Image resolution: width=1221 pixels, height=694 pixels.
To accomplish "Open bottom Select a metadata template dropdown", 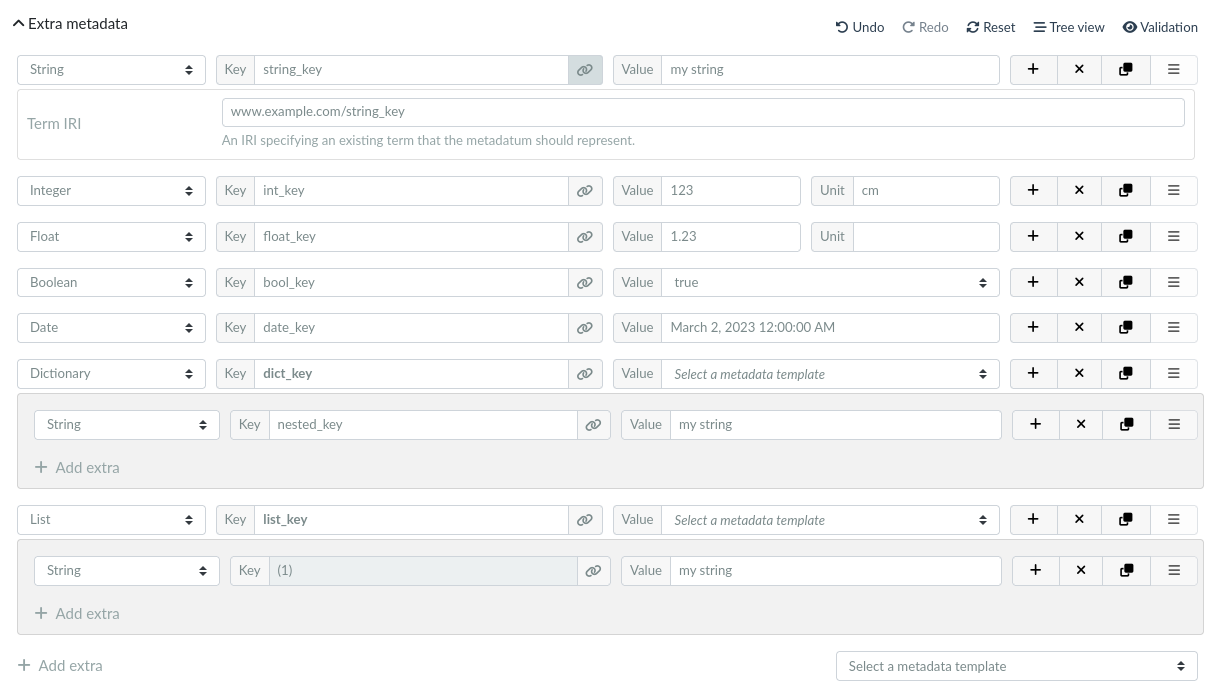I will pos(1017,666).
